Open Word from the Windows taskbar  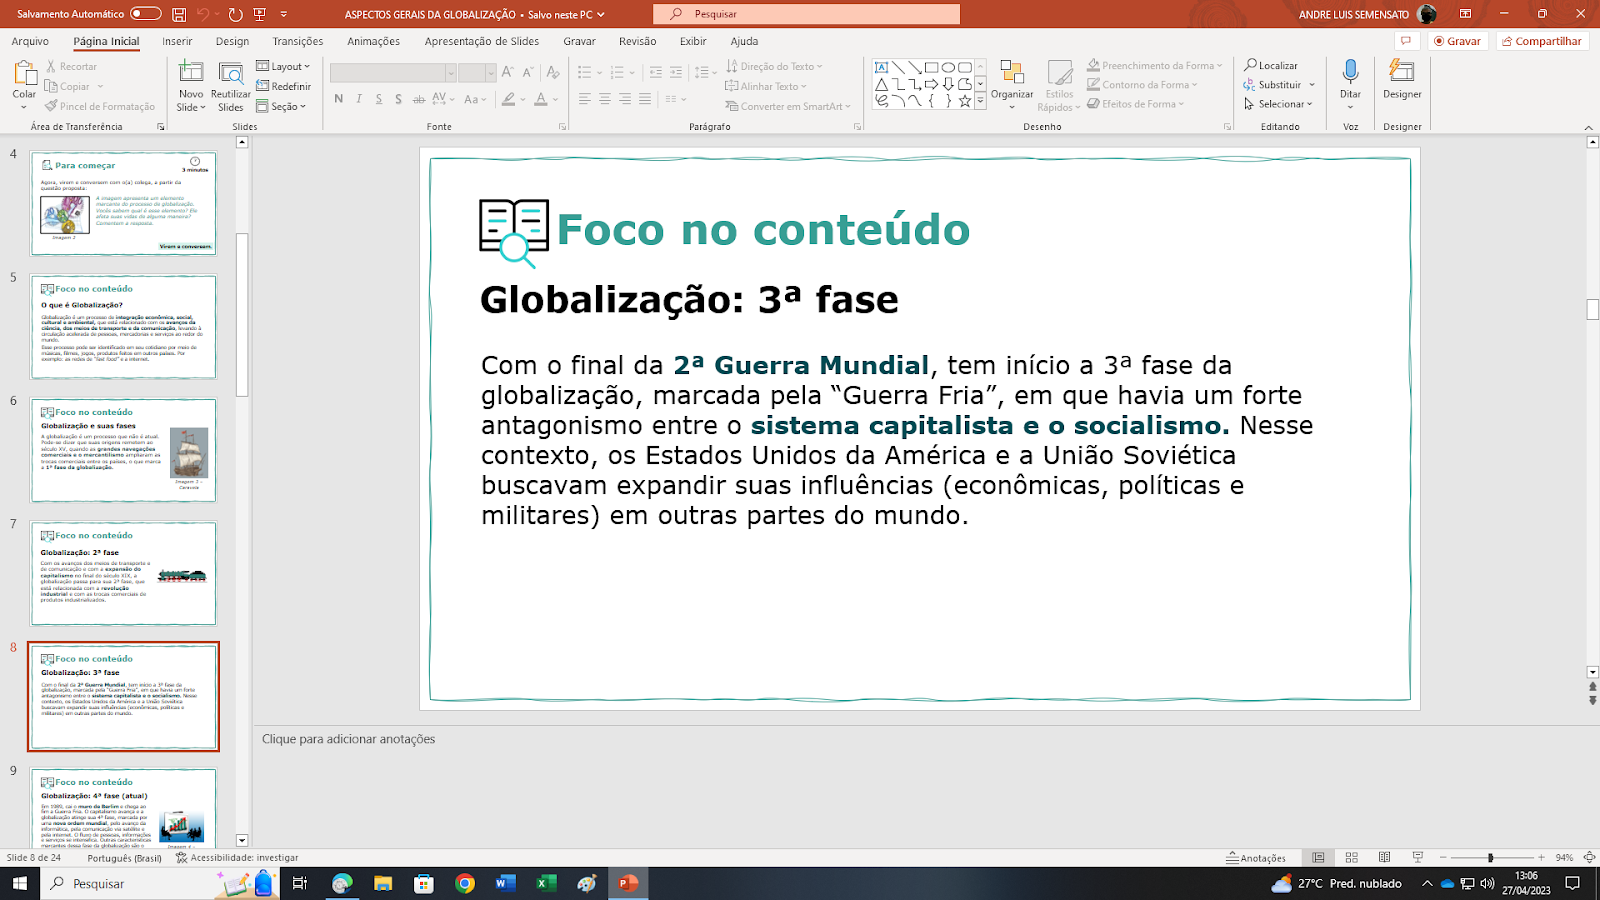coord(505,883)
